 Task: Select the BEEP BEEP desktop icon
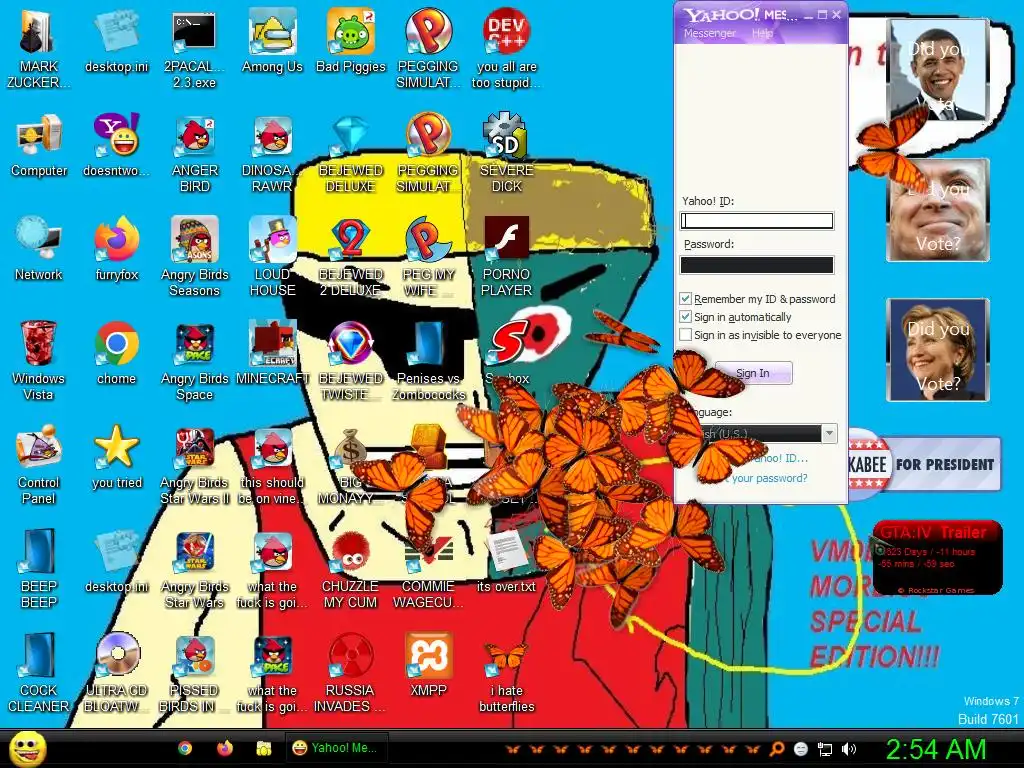pos(39,569)
